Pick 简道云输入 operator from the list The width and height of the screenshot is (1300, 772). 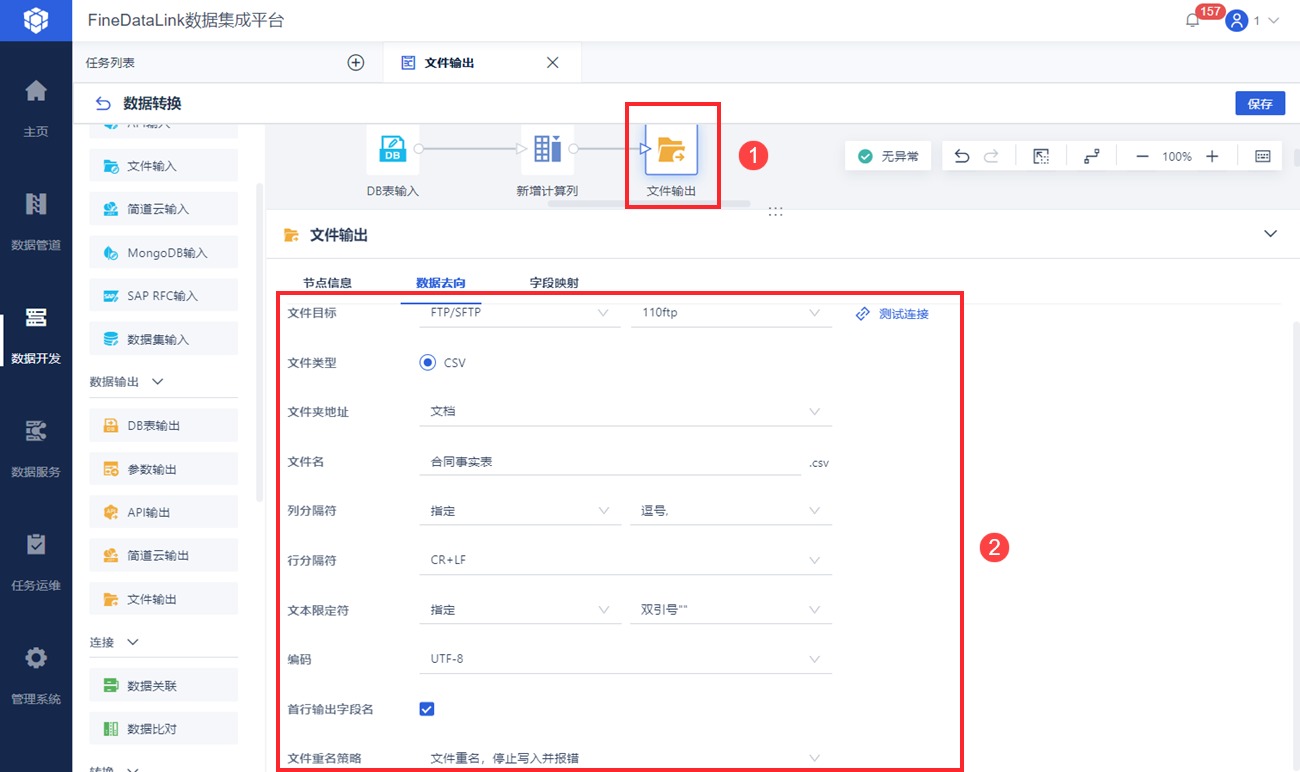click(164, 209)
